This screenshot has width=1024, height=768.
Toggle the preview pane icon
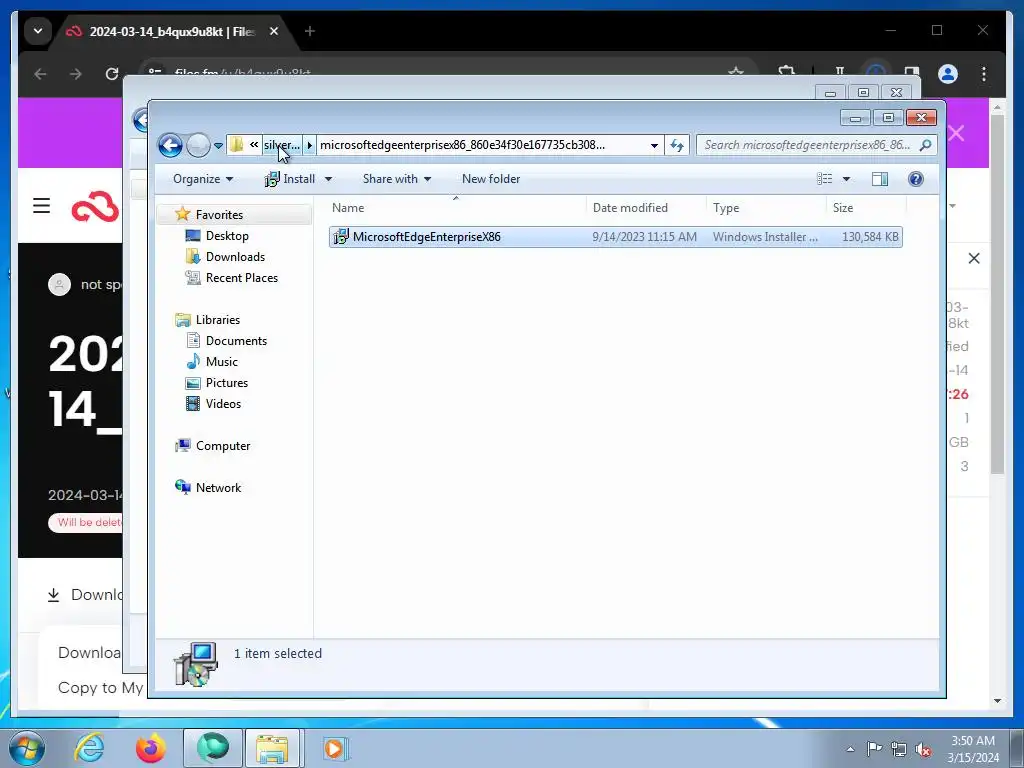point(880,179)
